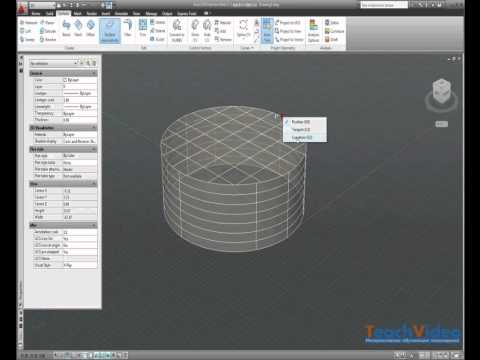Image resolution: width=480 pixels, height=360 pixels.
Task: Select Zebra analysis
Action: click(x=332, y=22)
